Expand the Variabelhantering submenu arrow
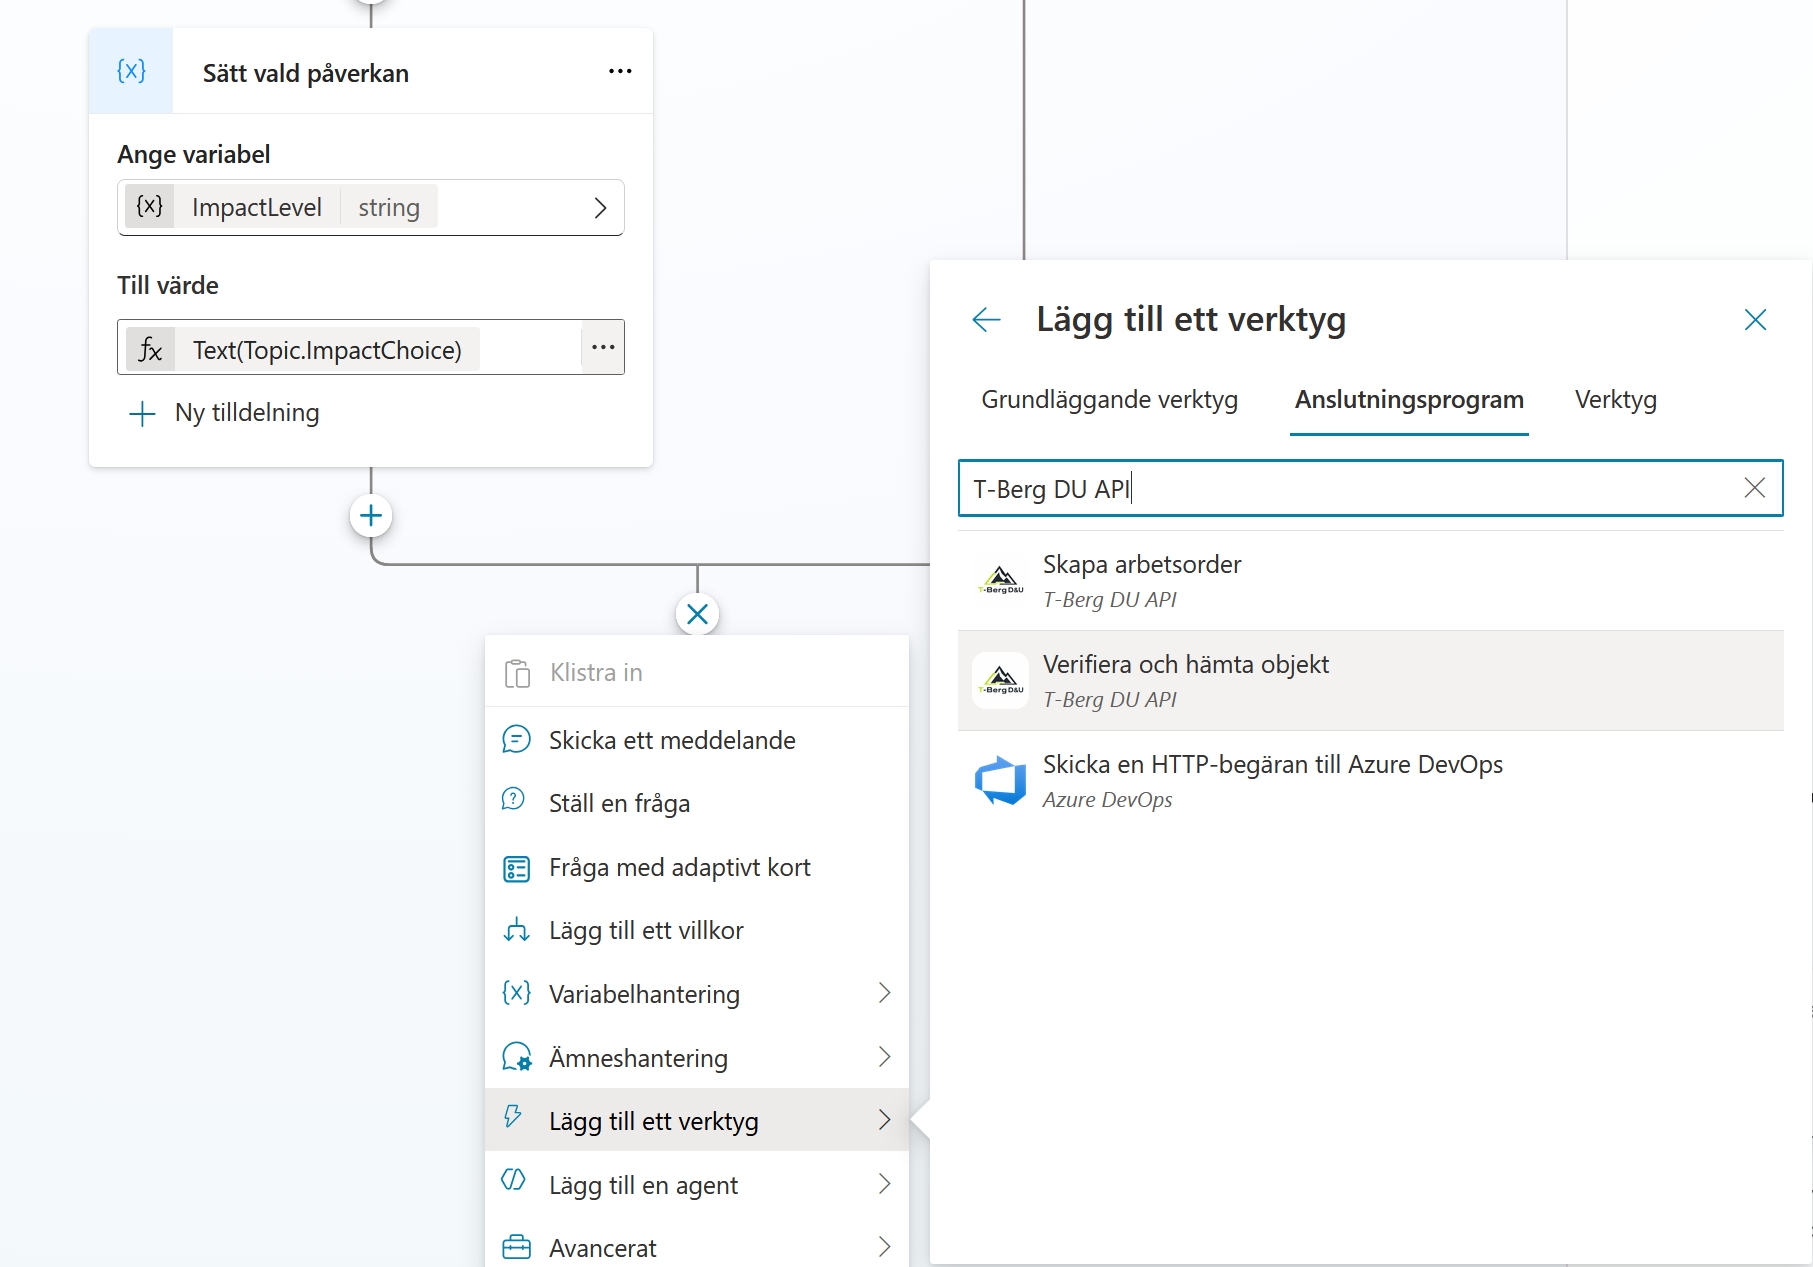 [x=884, y=993]
